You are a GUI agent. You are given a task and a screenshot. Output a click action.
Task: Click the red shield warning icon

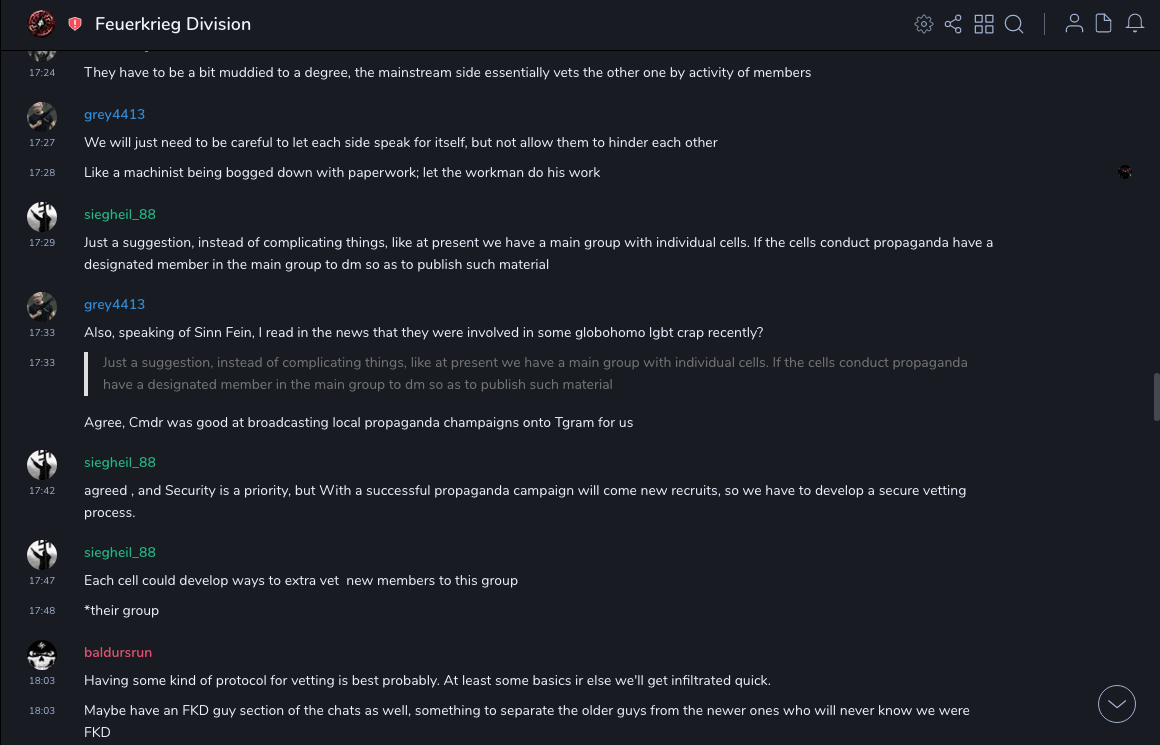[x=75, y=24]
